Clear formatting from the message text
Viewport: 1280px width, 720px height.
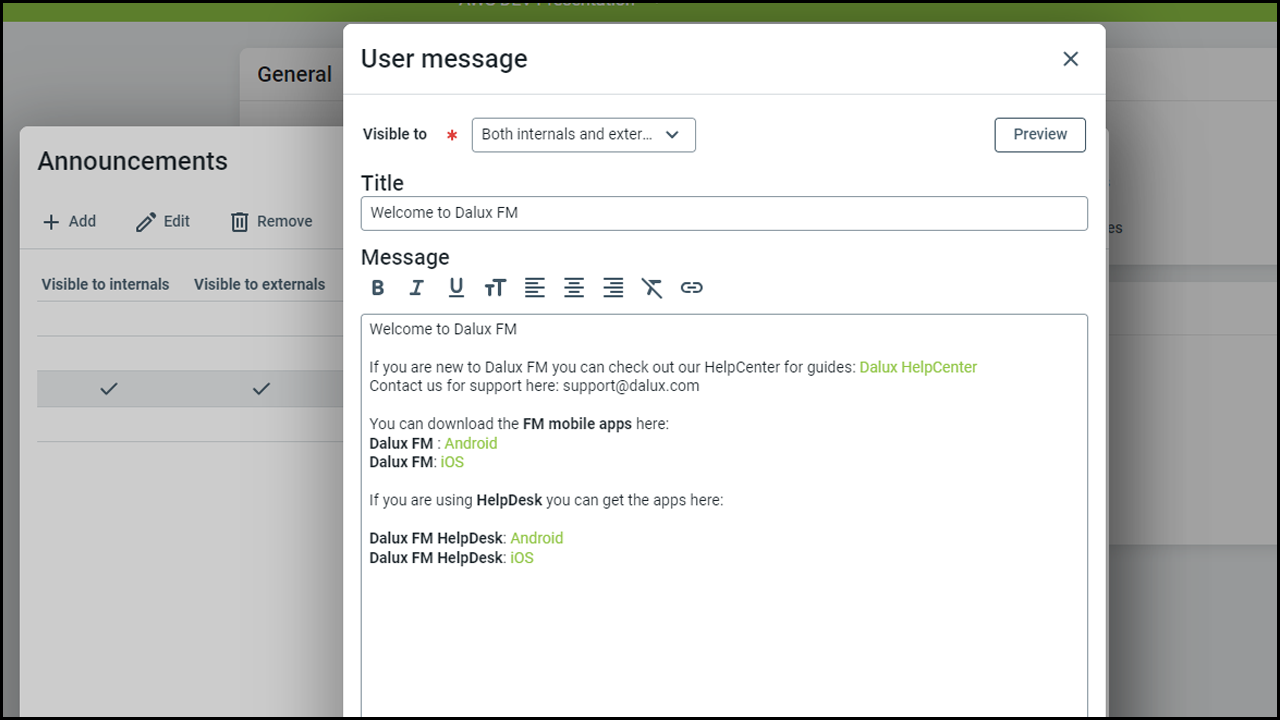pos(652,288)
